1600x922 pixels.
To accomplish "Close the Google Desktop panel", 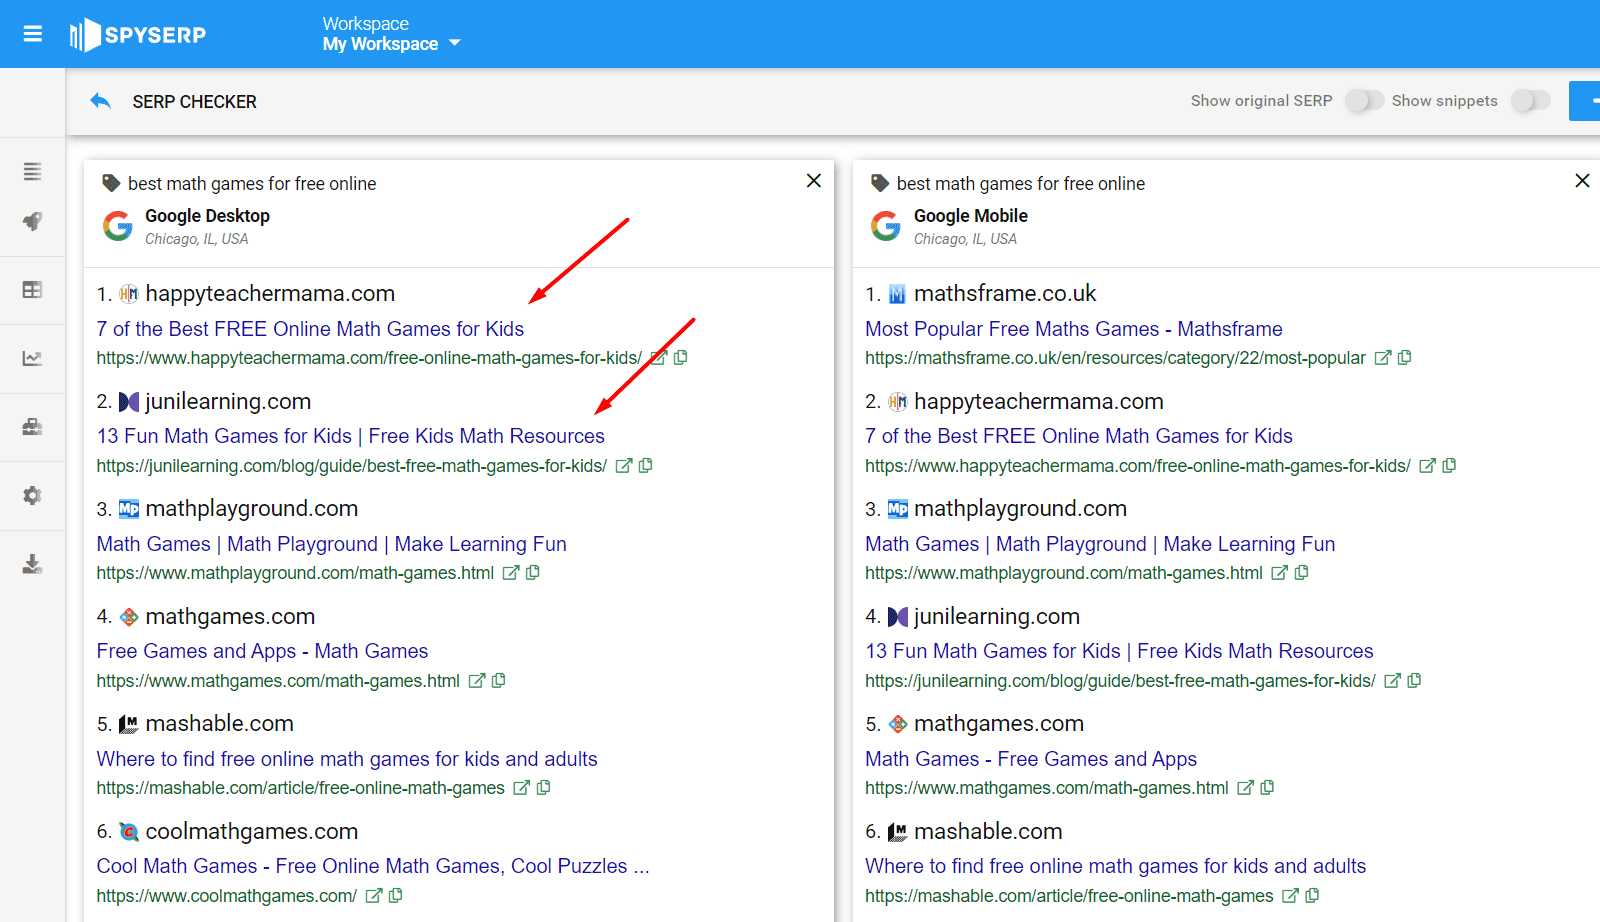I will pos(814,180).
